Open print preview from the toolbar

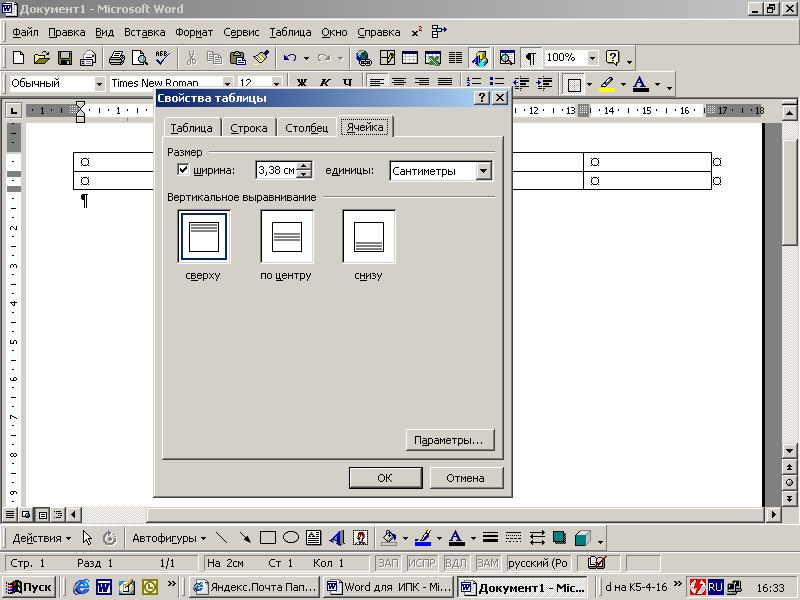pos(139,58)
